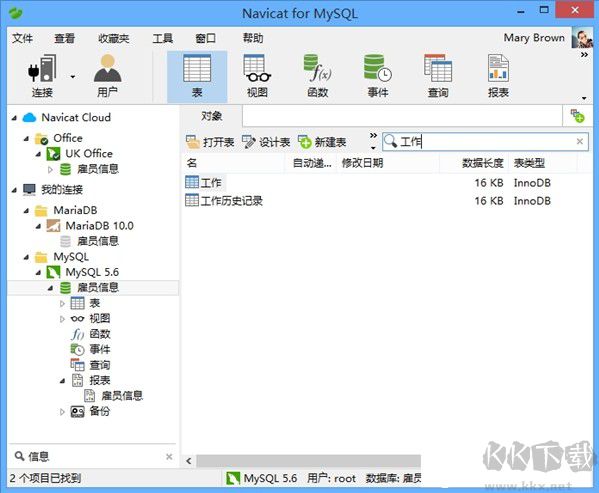This screenshot has width=599, height=493.
Task: Select the MySQL 5.6 connection icon in tree
Action: click(x=53, y=272)
